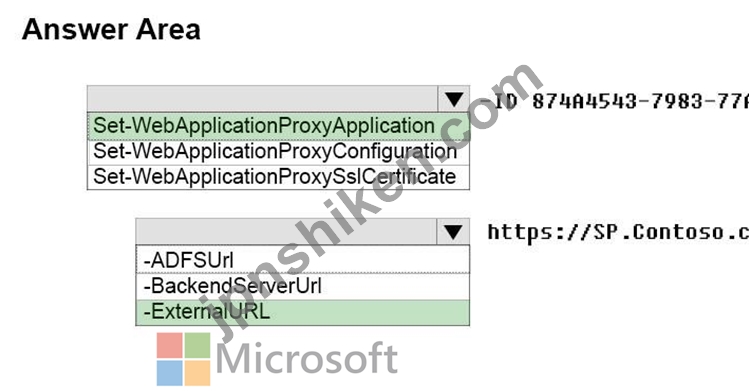
Task: Open the cmdlet dropdown arrow
Action: click(453, 99)
